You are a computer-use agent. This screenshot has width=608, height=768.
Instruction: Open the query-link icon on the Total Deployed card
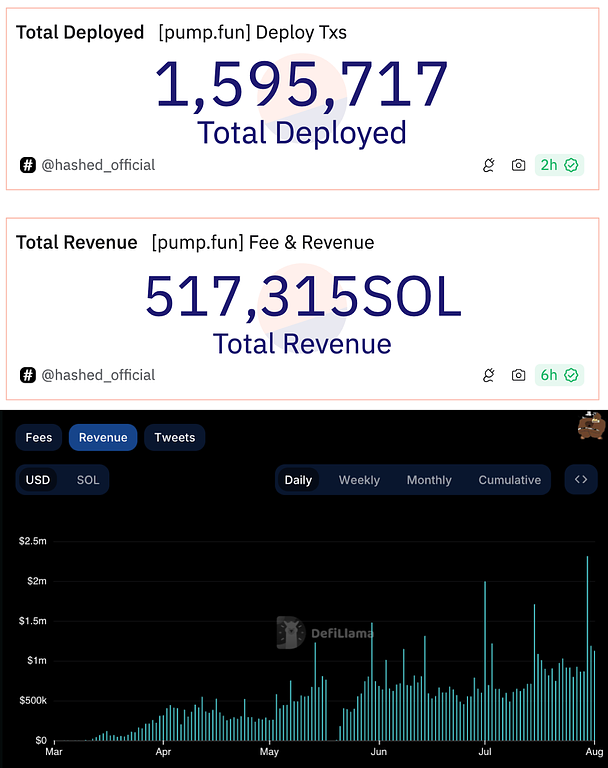(488, 165)
